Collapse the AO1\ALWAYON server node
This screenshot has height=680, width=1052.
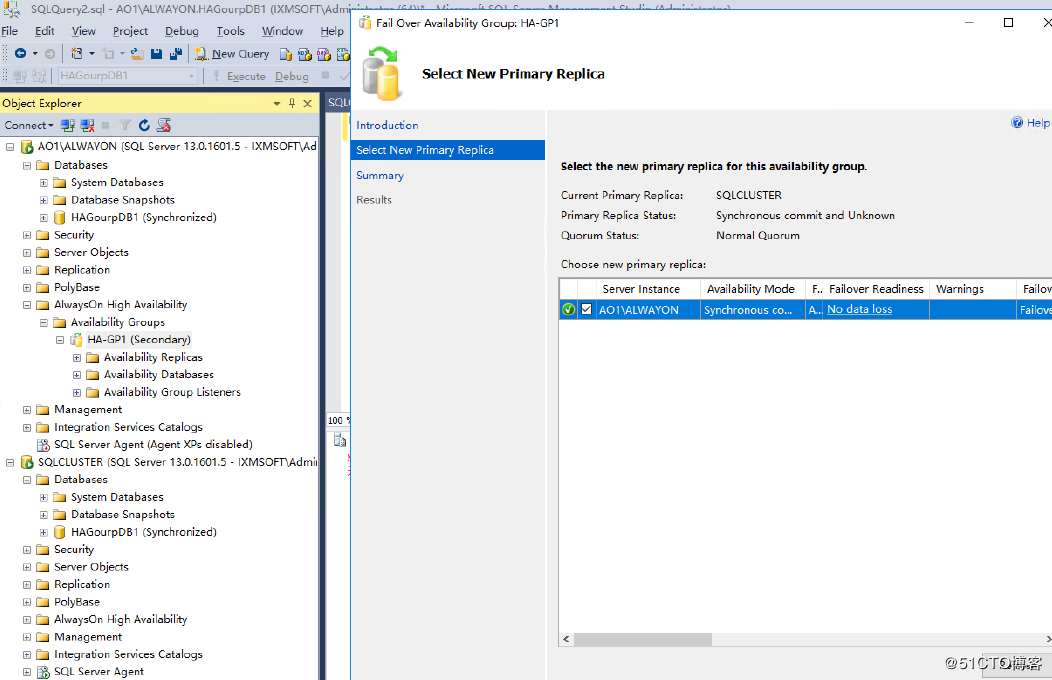10,146
